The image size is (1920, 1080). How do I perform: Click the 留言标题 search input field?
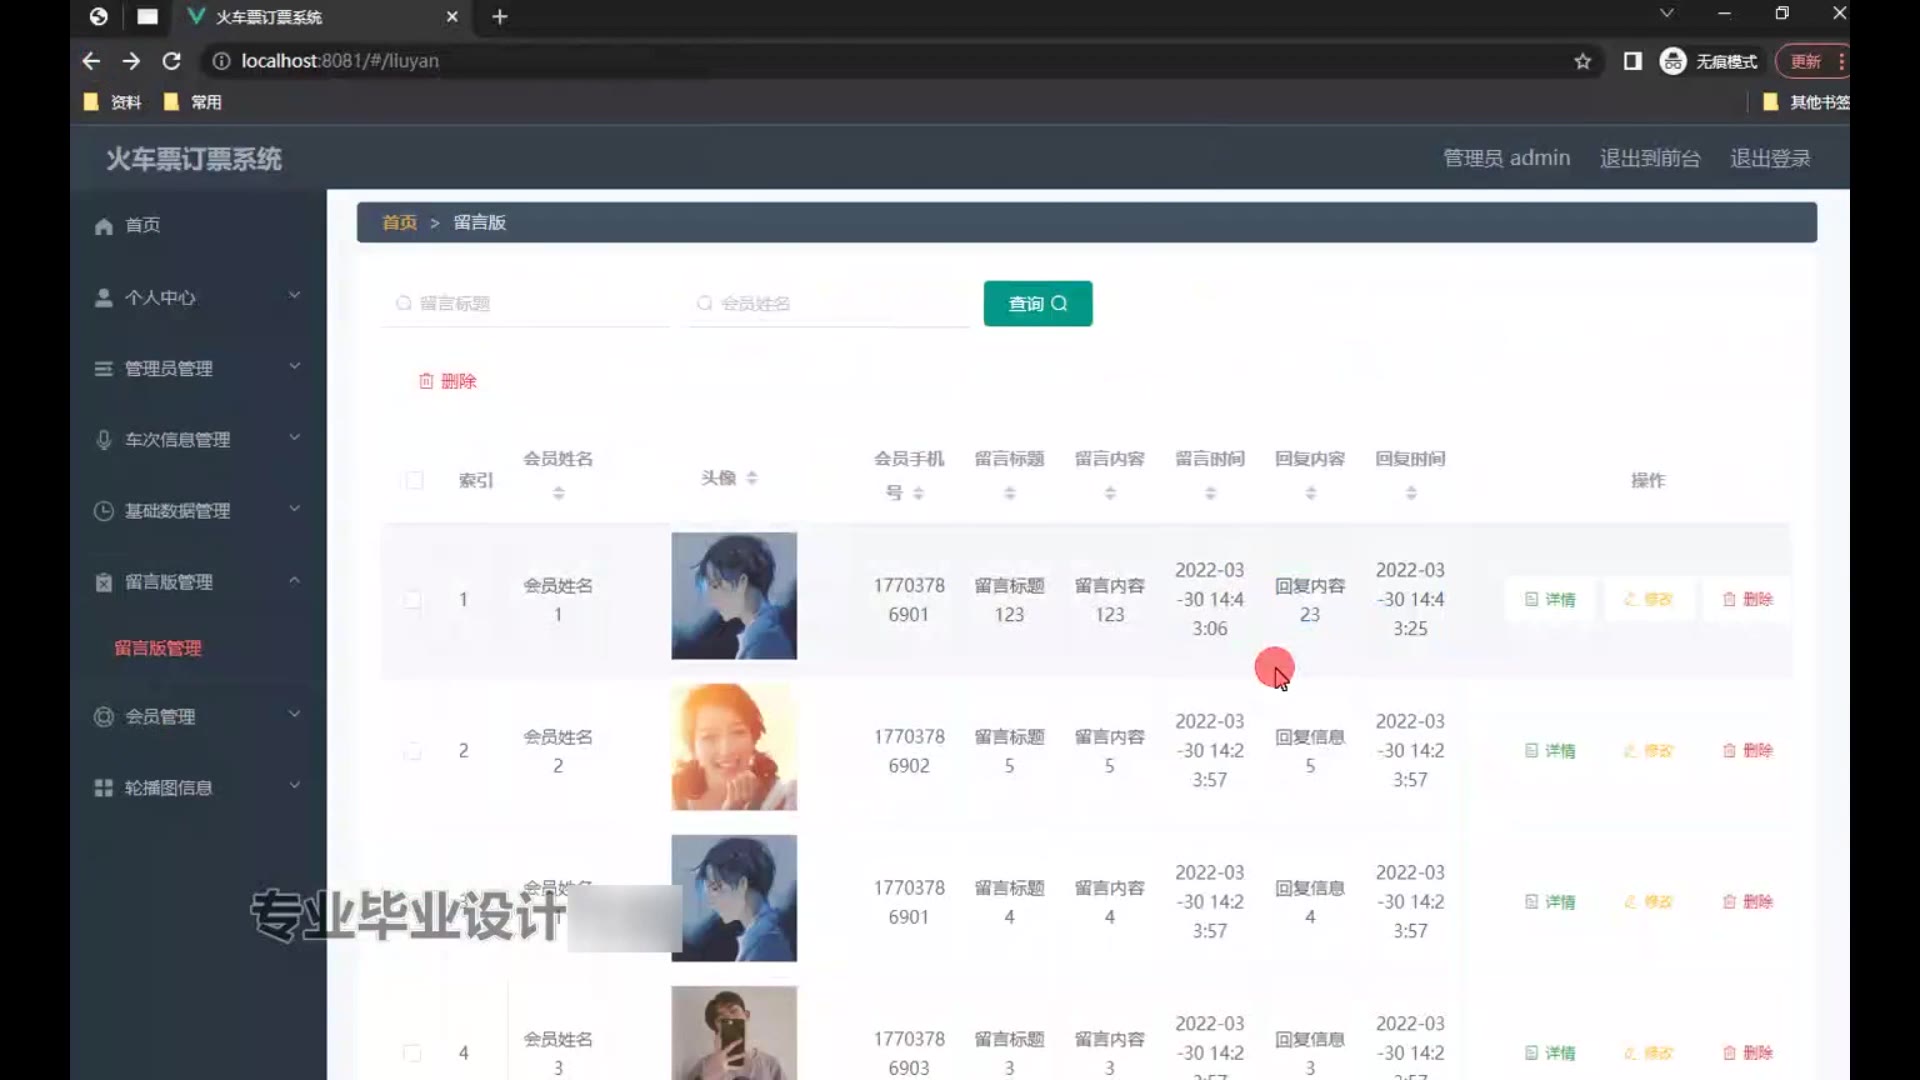point(525,304)
